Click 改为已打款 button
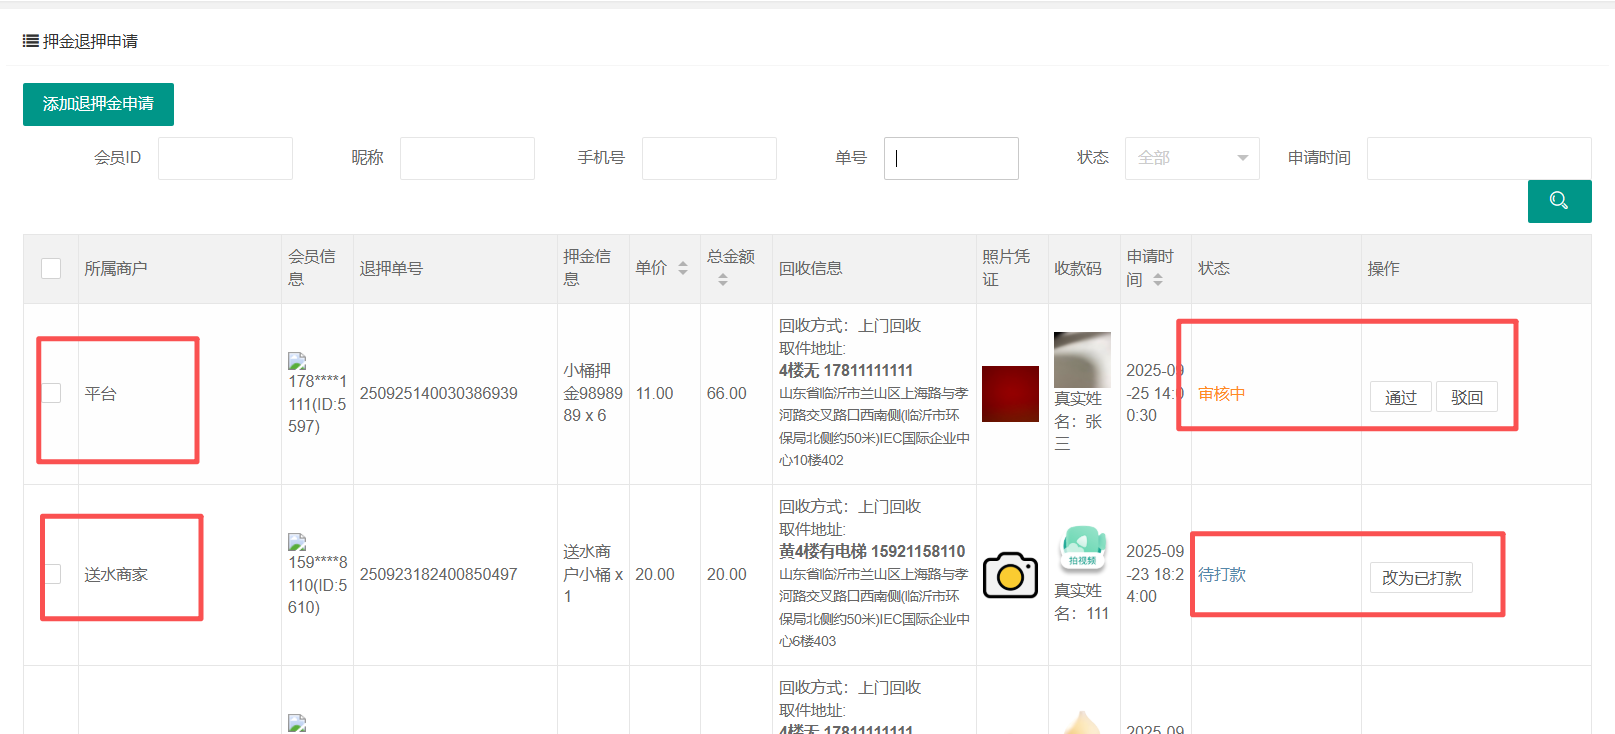The image size is (1615, 734). pos(1420,578)
